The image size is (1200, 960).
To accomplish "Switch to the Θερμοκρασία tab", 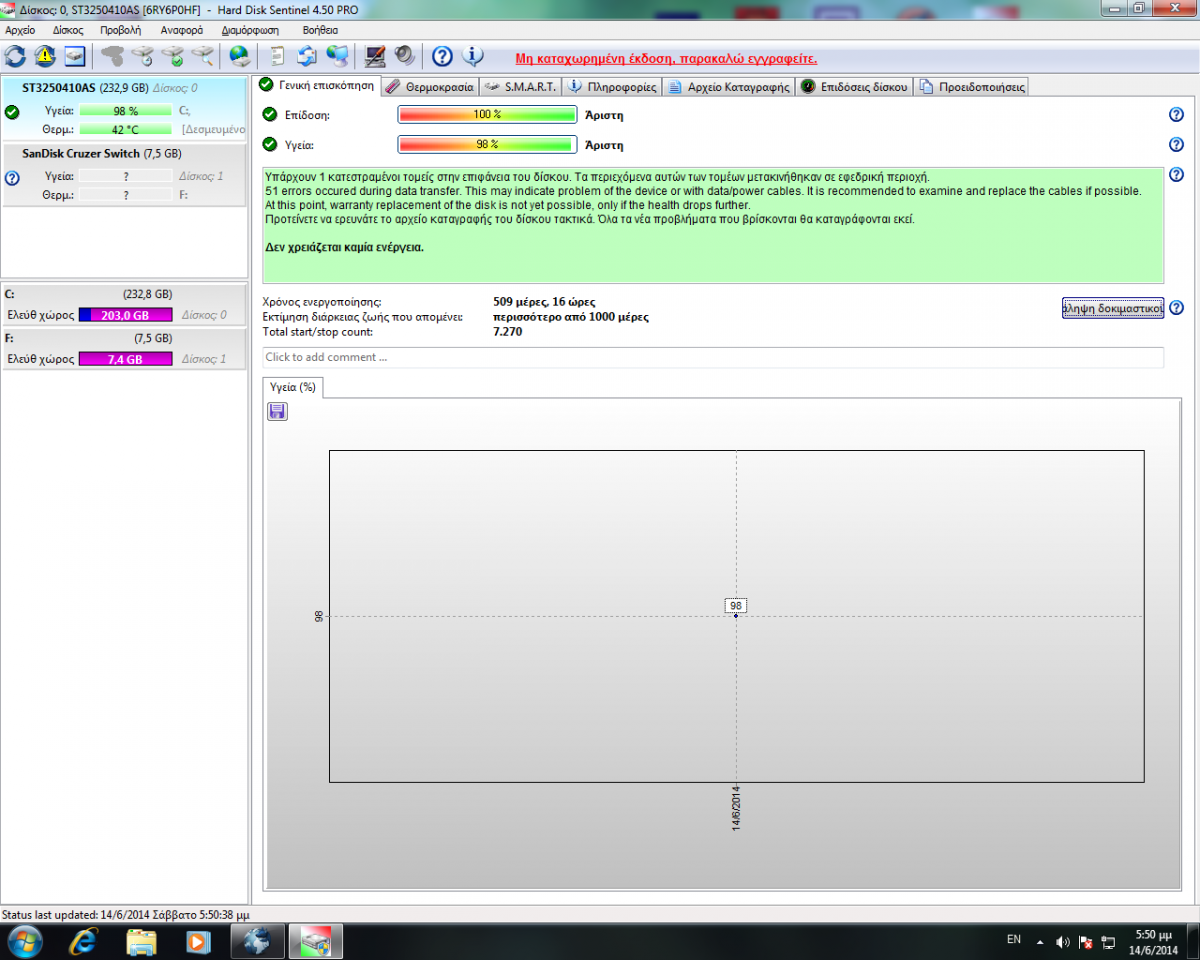I will (x=430, y=87).
